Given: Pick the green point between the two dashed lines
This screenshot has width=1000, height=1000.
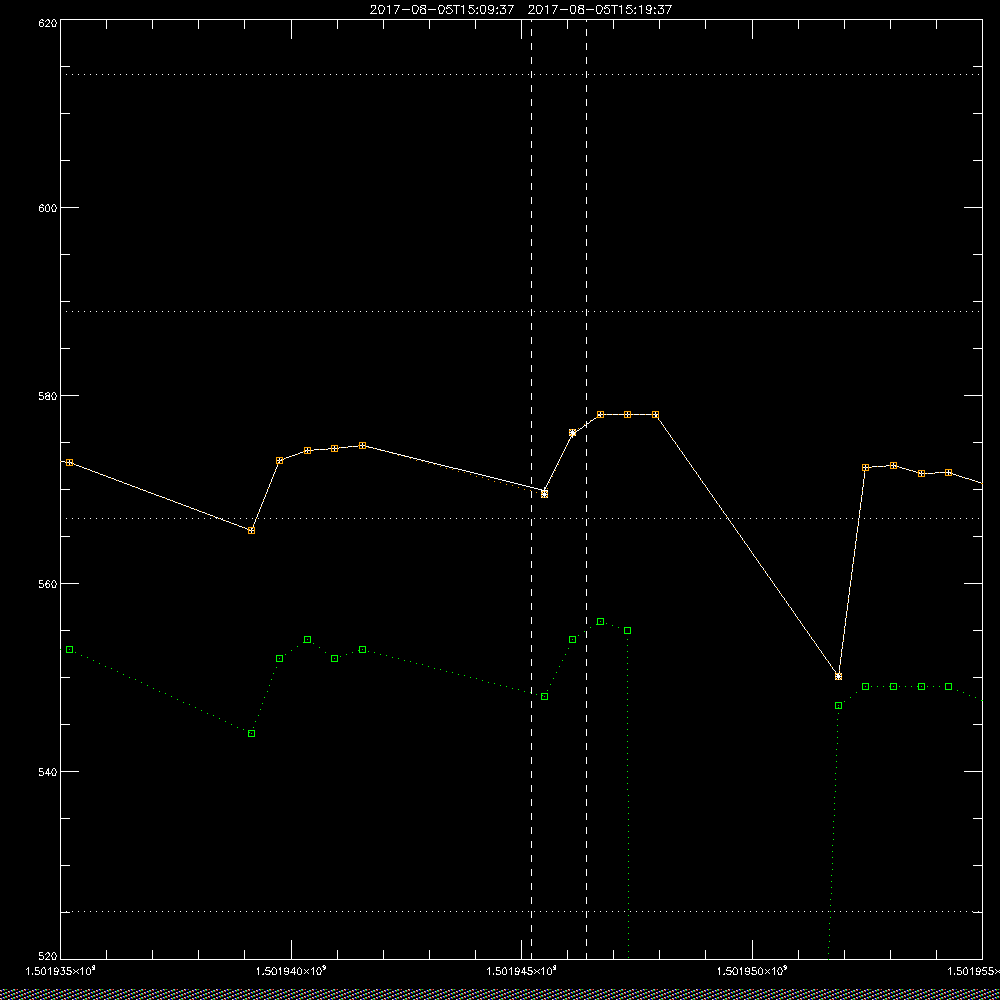Looking at the screenshot, I should [x=573, y=639].
